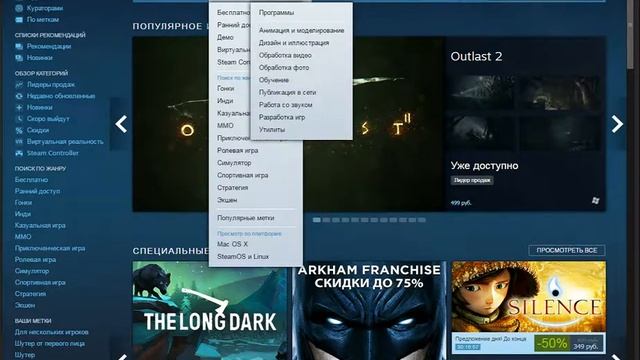The height and width of the screenshot is (360, 640).
Task: Open The Long Dark special offer
Action: [x=210, y=311]
